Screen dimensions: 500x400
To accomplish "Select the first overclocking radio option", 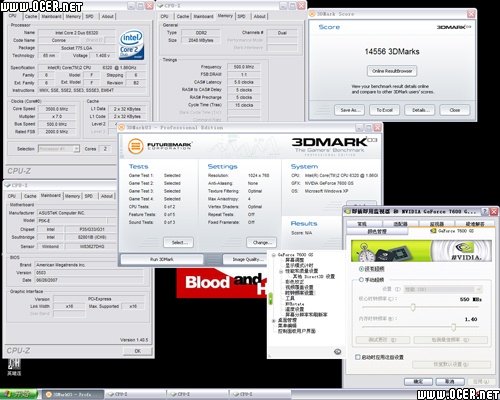I will coord(361,269).
